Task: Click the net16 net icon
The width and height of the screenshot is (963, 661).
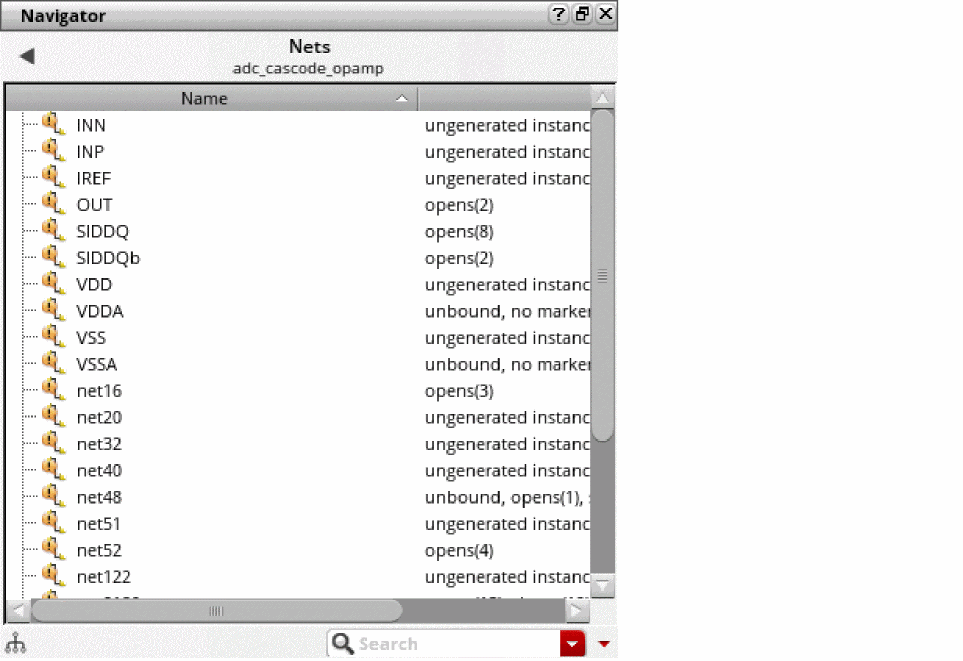Action: (x=53, y=389)
